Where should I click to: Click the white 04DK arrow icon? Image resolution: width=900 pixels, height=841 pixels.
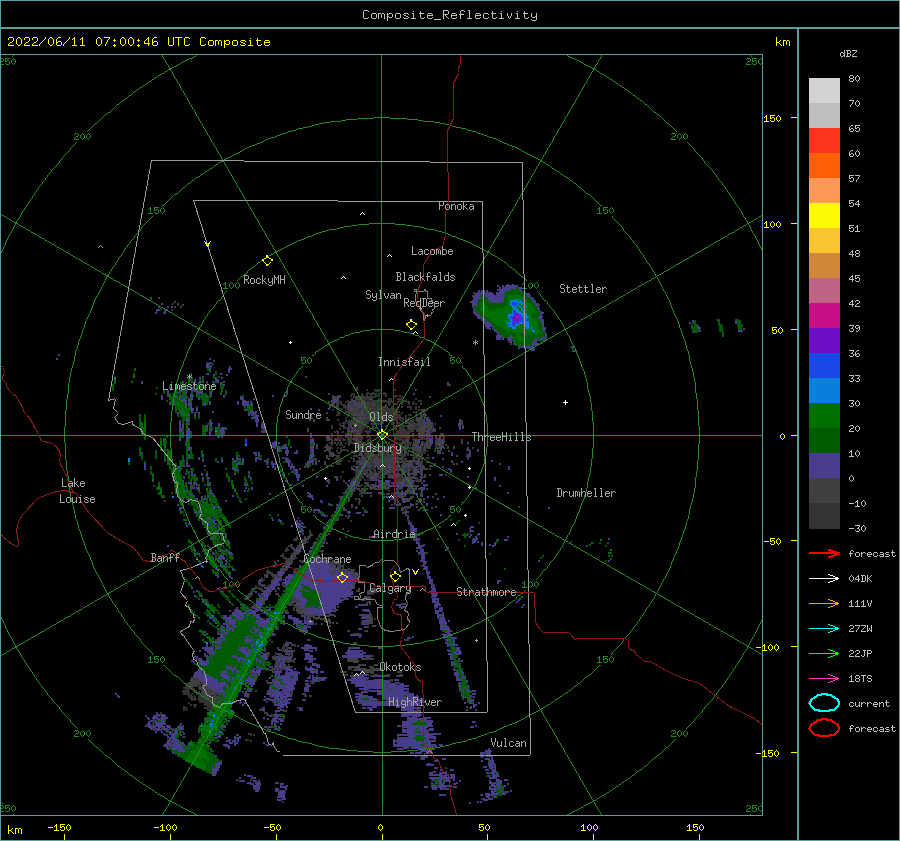click(824, 579)
